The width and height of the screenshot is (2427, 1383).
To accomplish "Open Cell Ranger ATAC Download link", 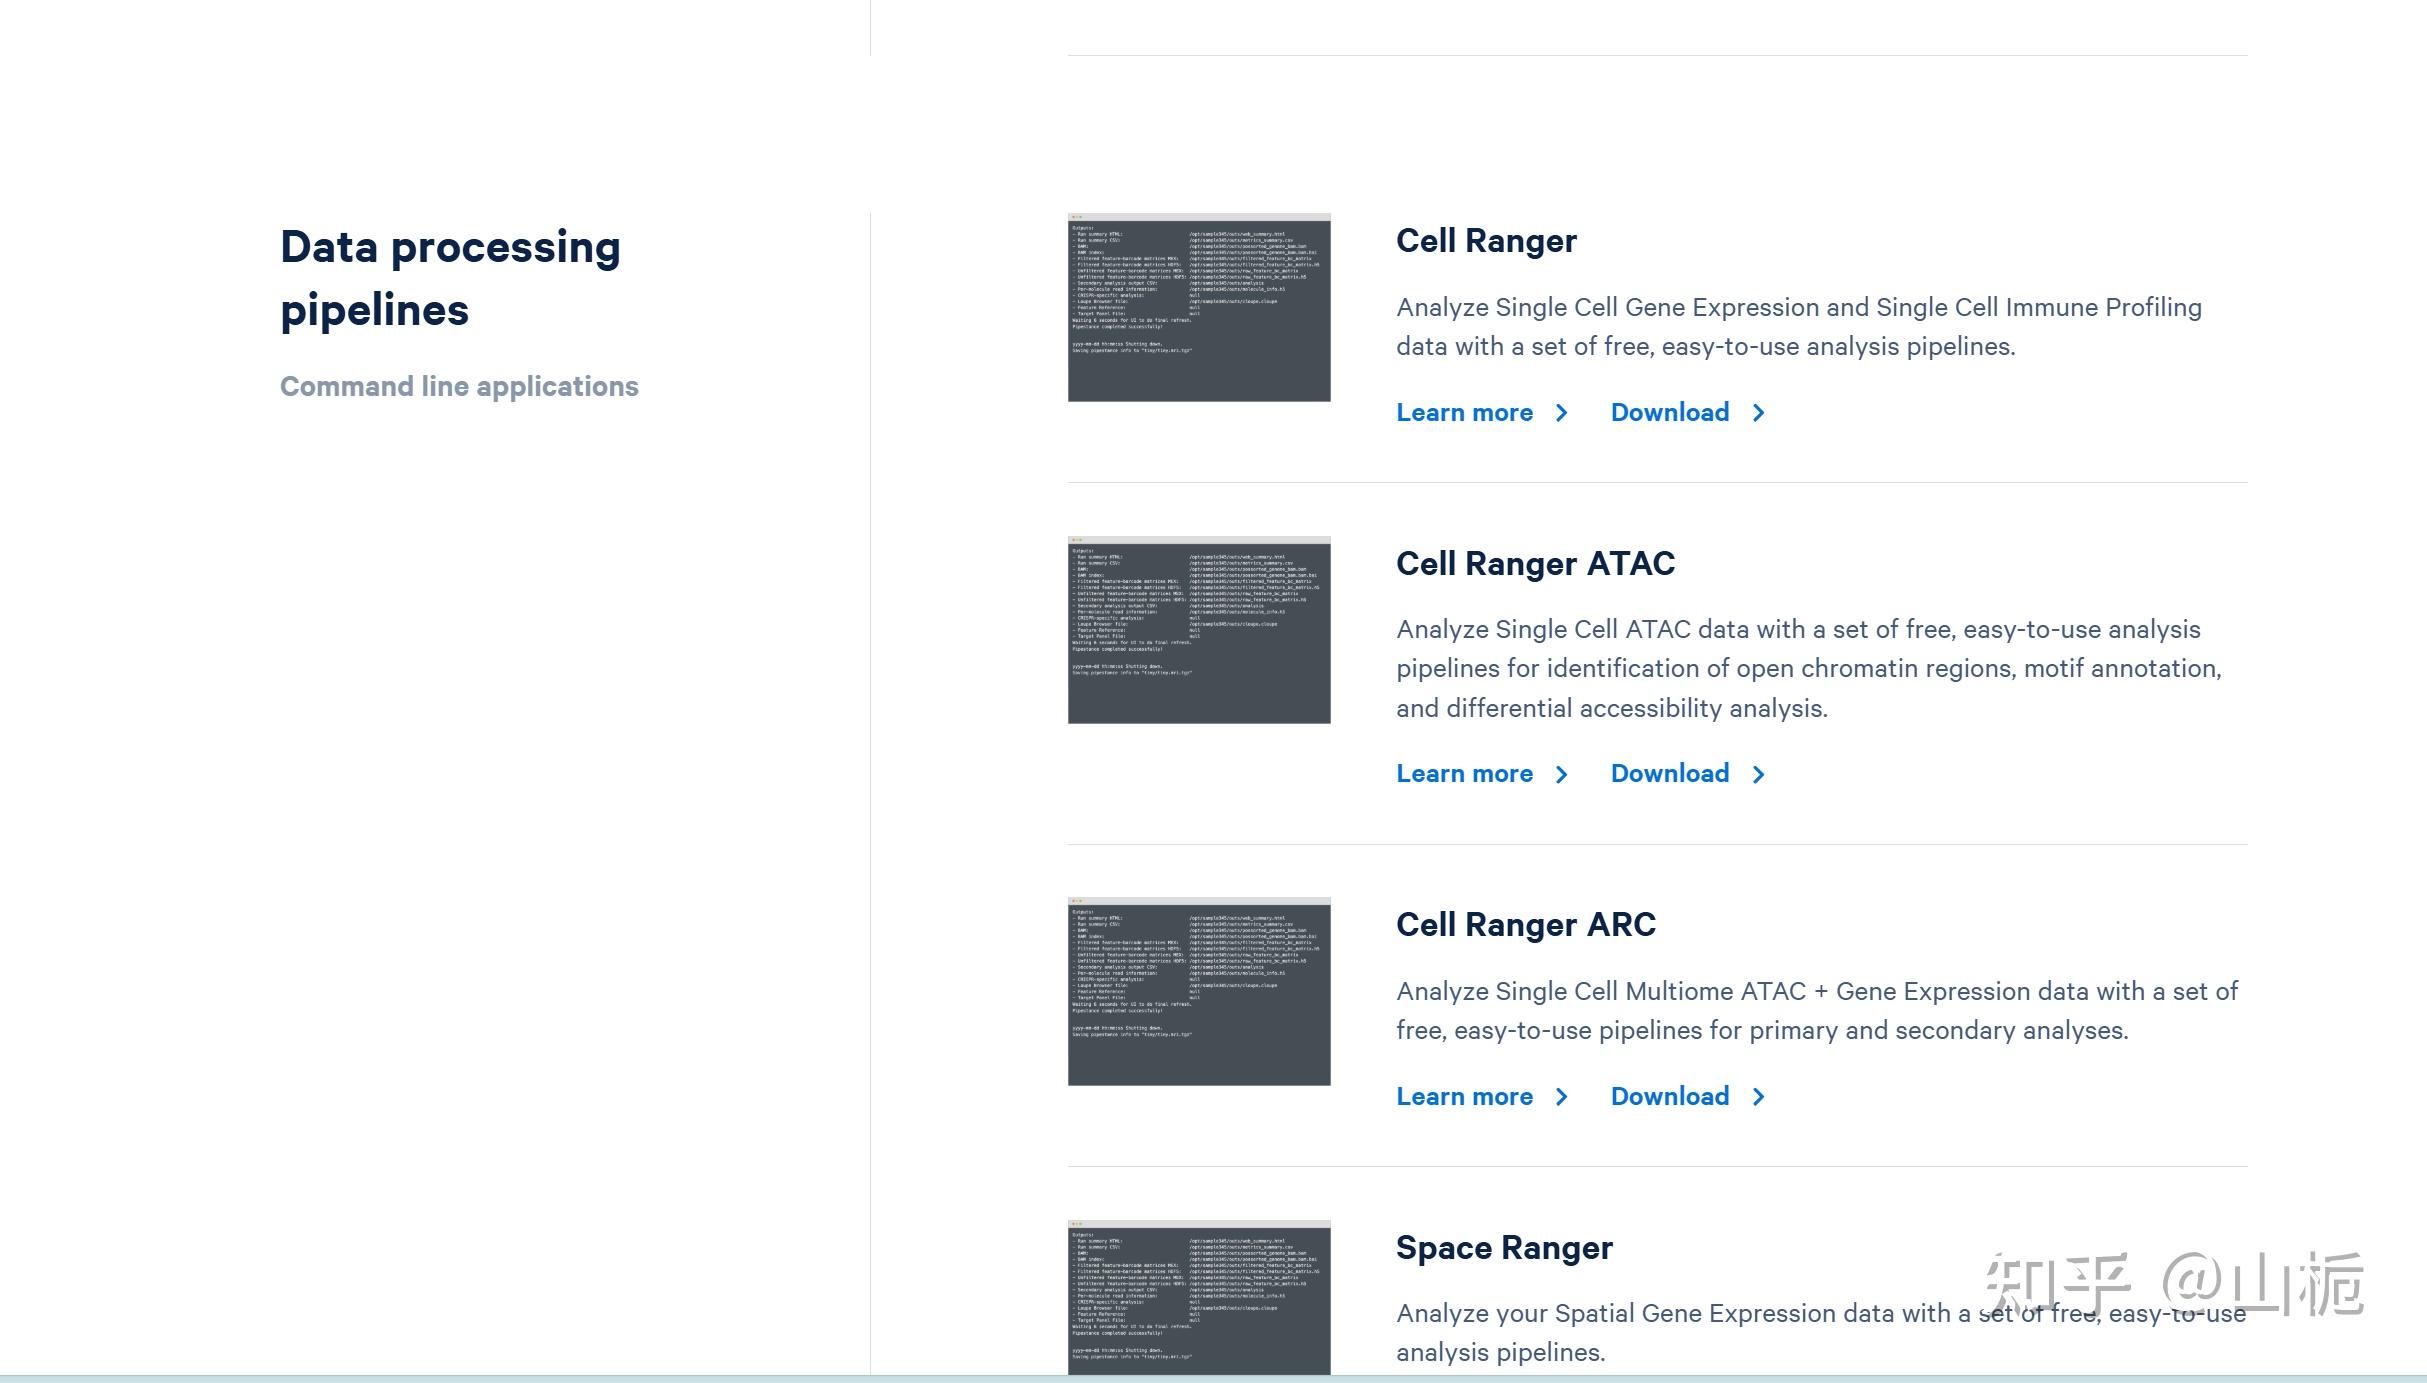I will 1669,774.
